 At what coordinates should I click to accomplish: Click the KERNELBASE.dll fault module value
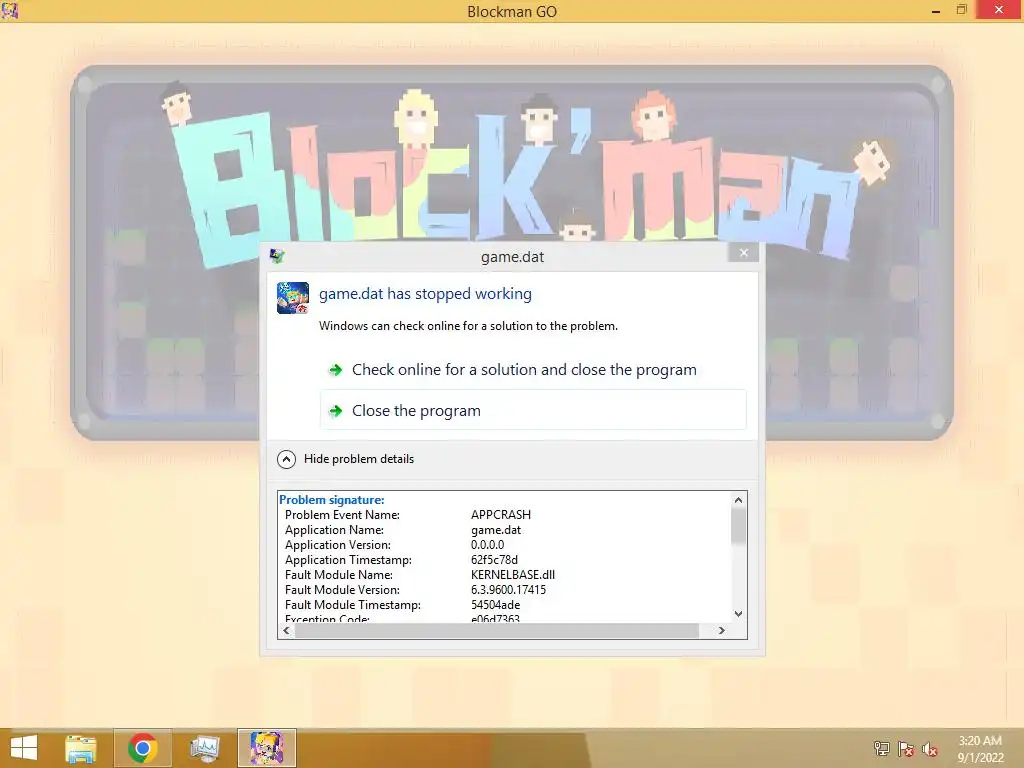click(x=513, y=575)
